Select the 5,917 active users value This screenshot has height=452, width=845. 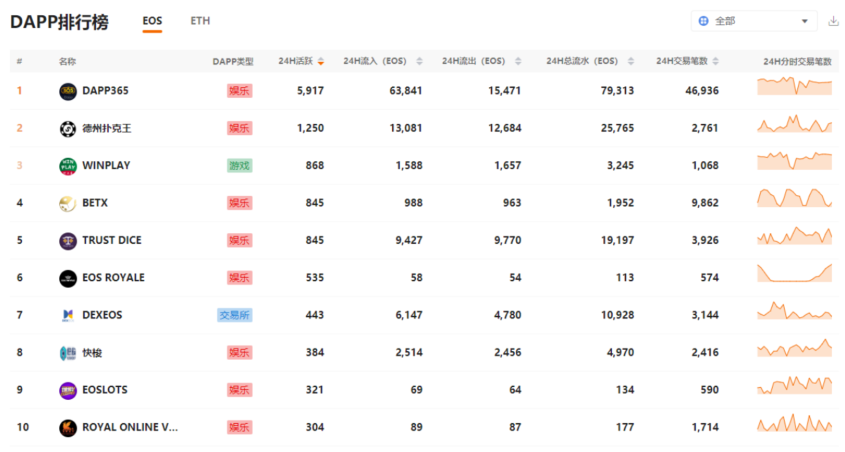click(x=310, y=91)
